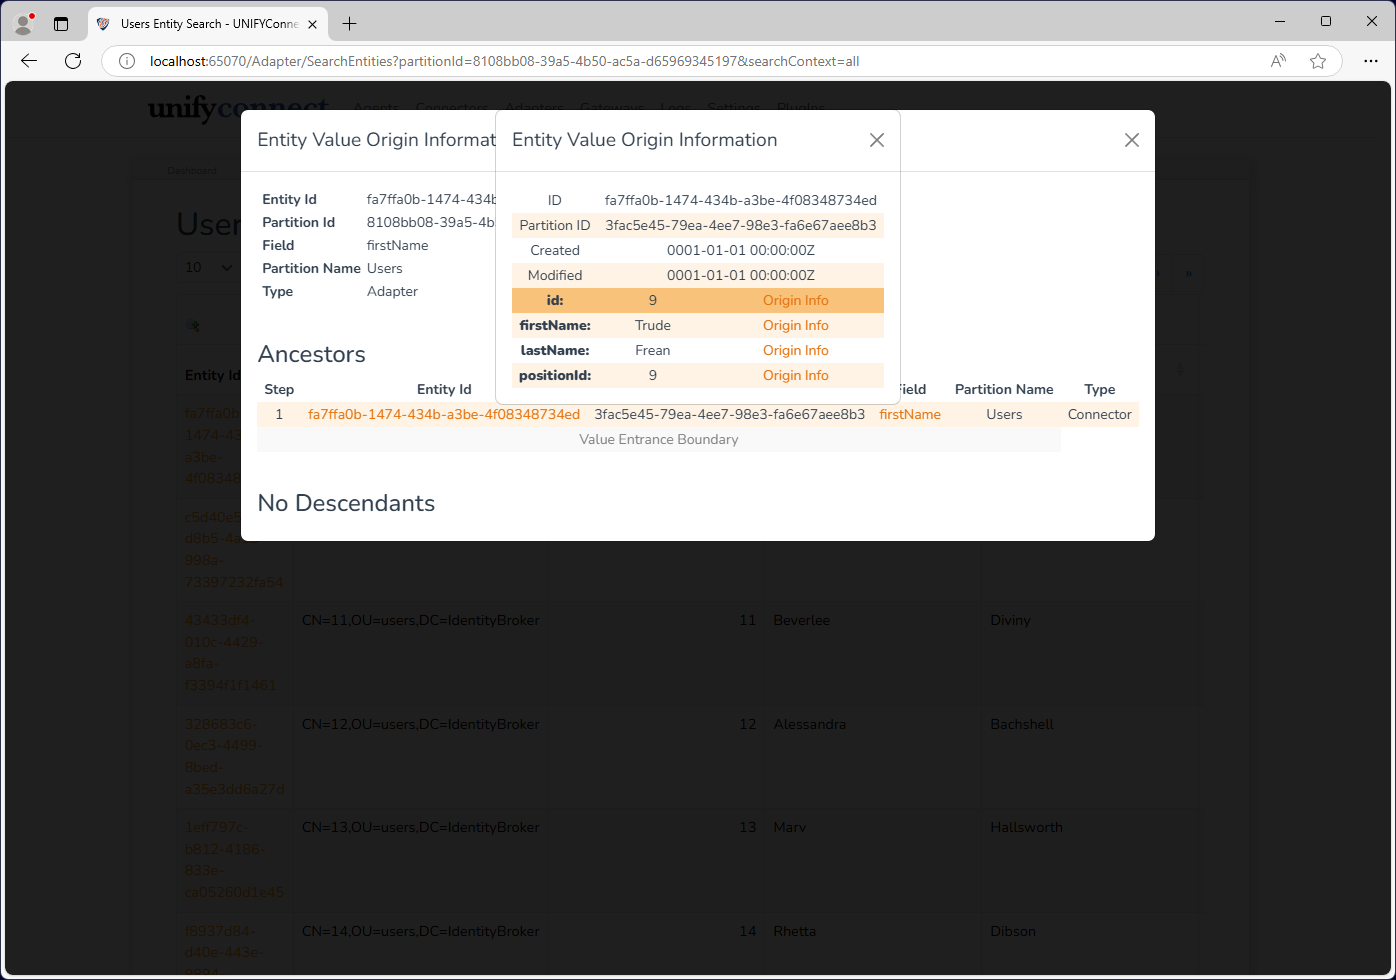Open background entity link starting 328683c6
This screenshot has width=1396, height=980.
pyautogui.click(x=234, y=756)
